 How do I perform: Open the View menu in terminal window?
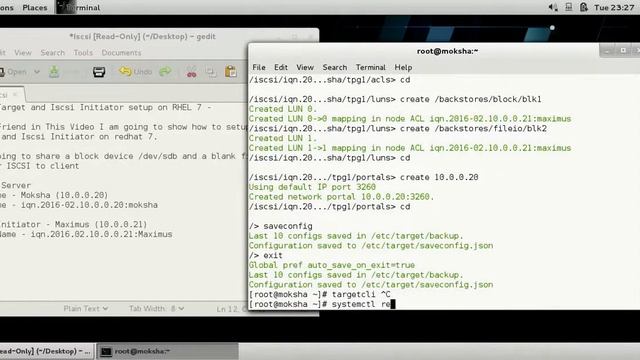click(x=305, y=67)
